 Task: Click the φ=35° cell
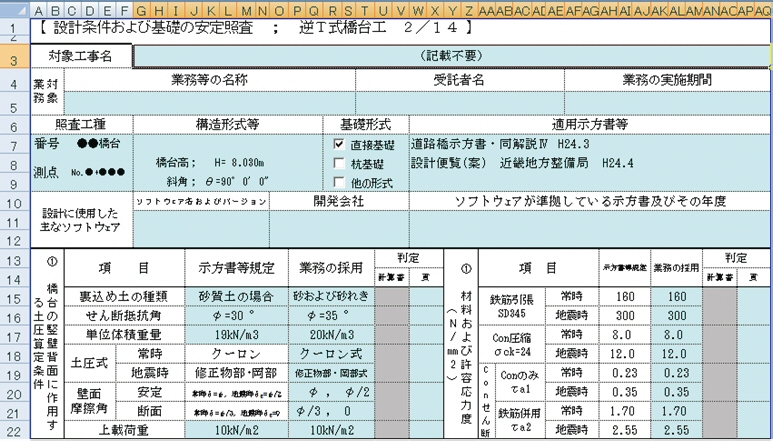(331, 315)
